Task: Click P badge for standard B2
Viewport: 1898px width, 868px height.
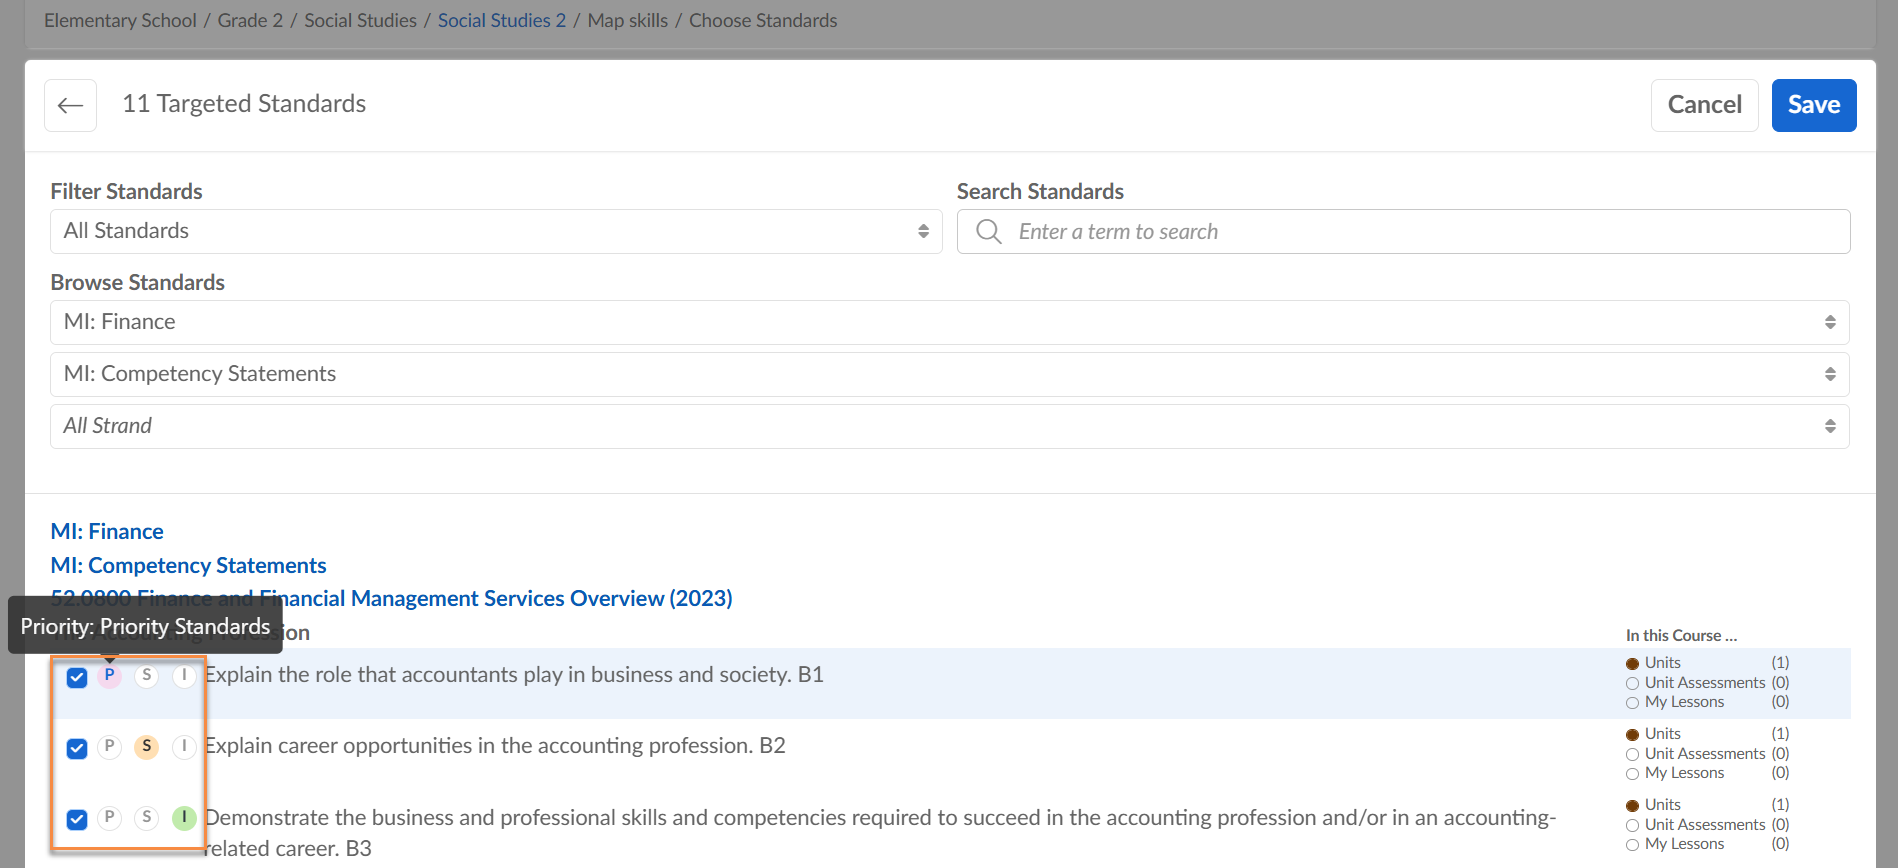Action: point(109,747)
